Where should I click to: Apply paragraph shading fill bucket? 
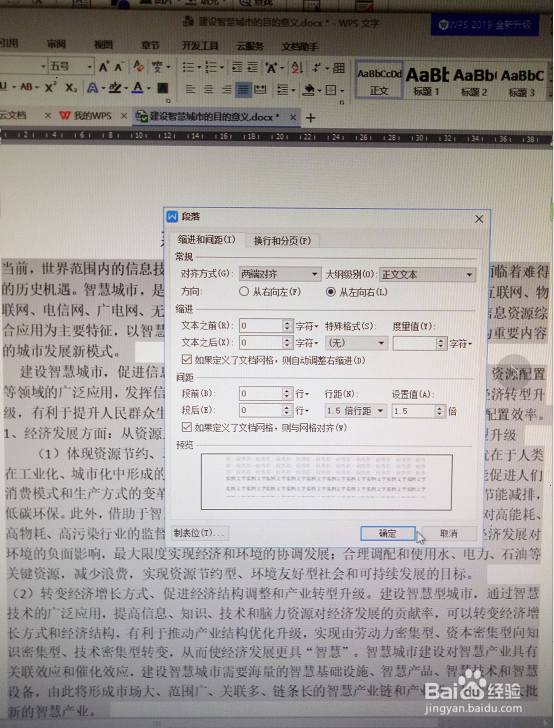click(x=308, y=90)
